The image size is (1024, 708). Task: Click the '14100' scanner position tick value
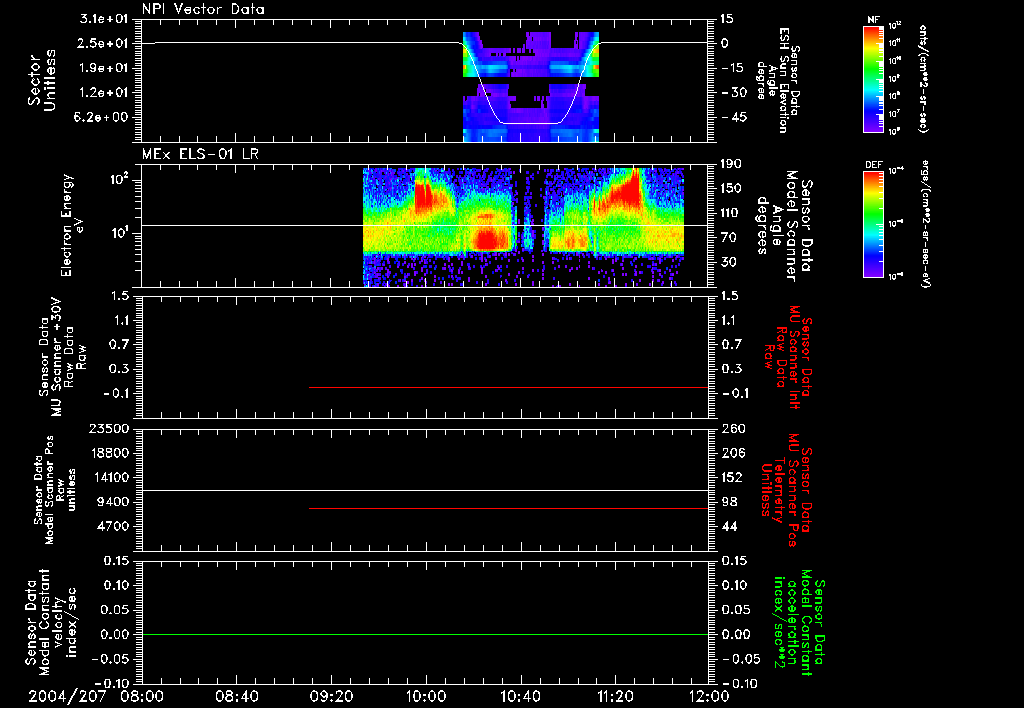click(109, 477)
